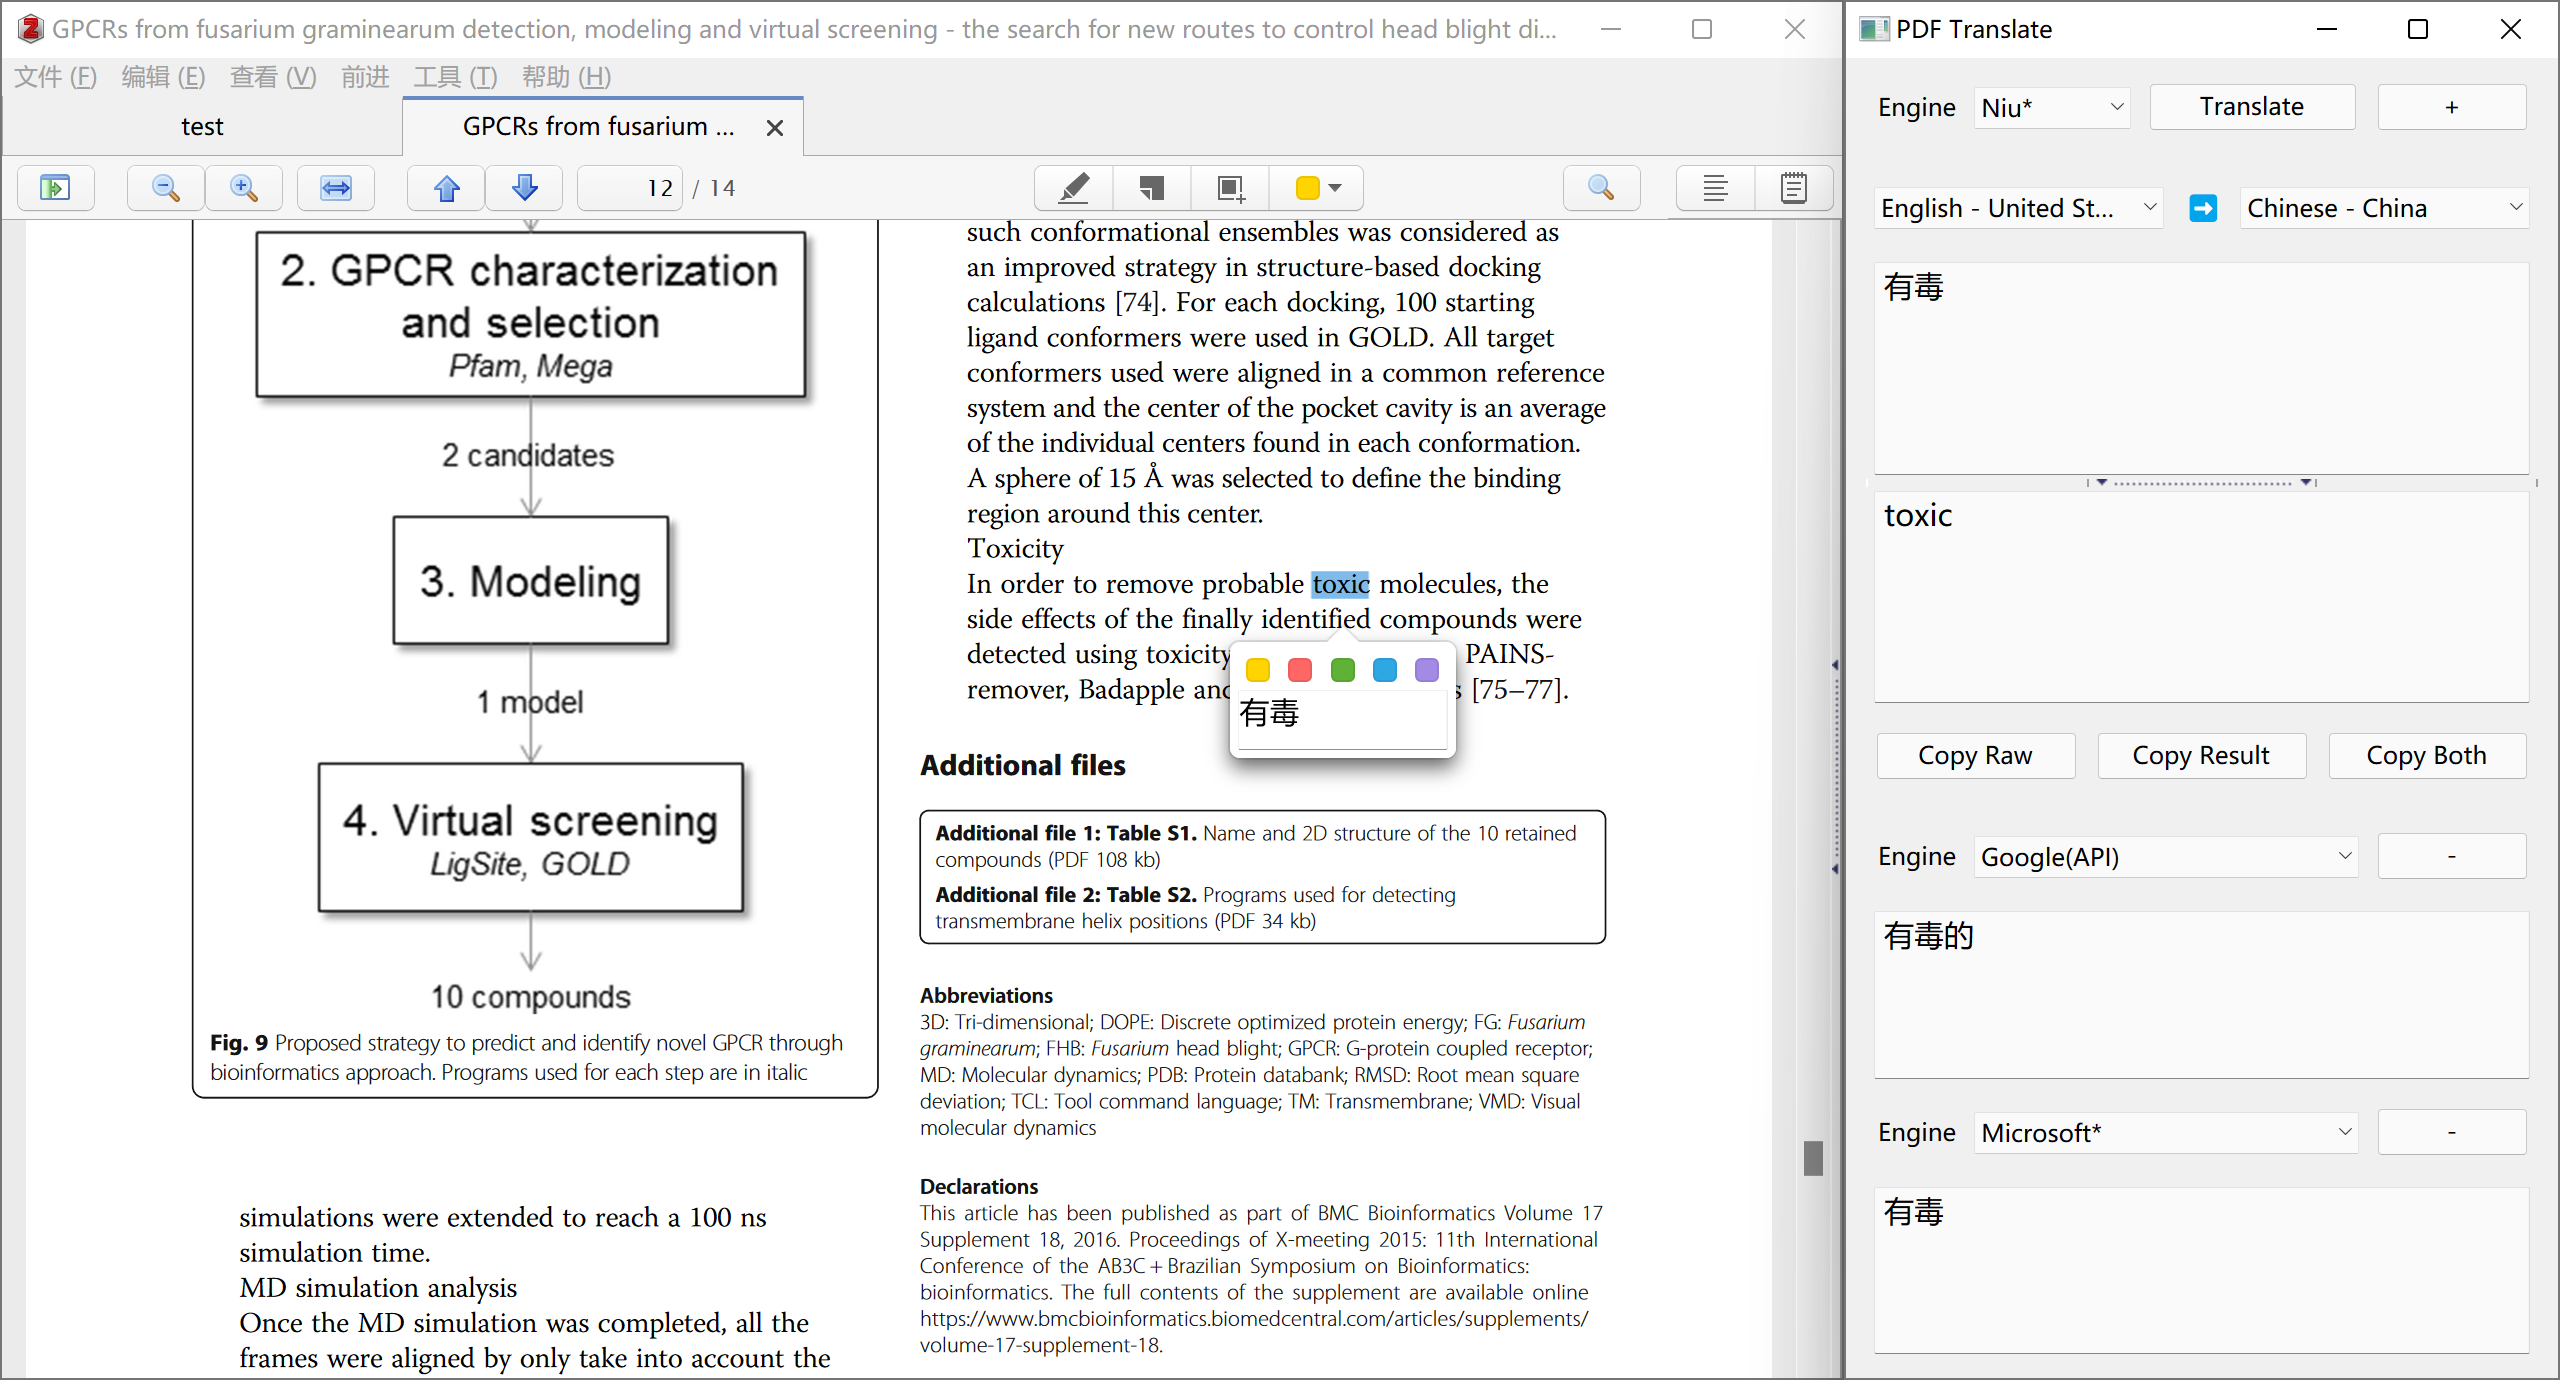Toggle the sidebar panel icon
2560x1380 pixels.
55,188
